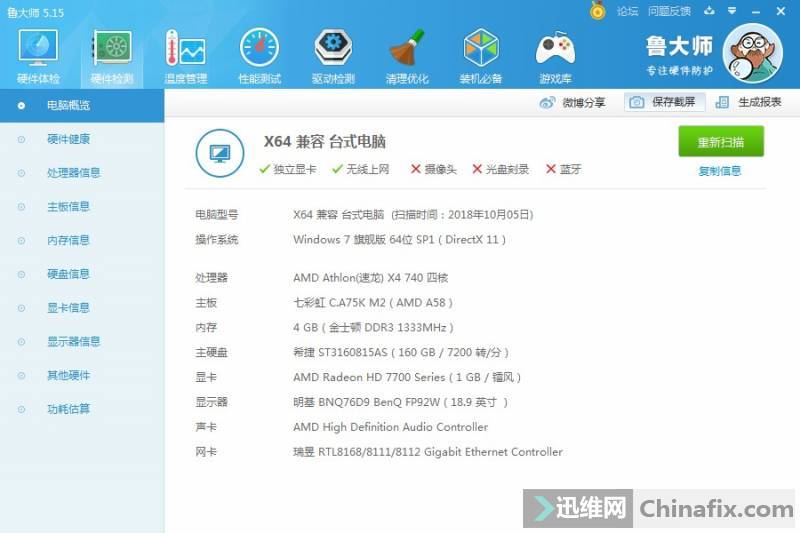The image size is (800, 533).
Task: Click the AMD Athlon X4 740 processor value
Action: [370, 278]
